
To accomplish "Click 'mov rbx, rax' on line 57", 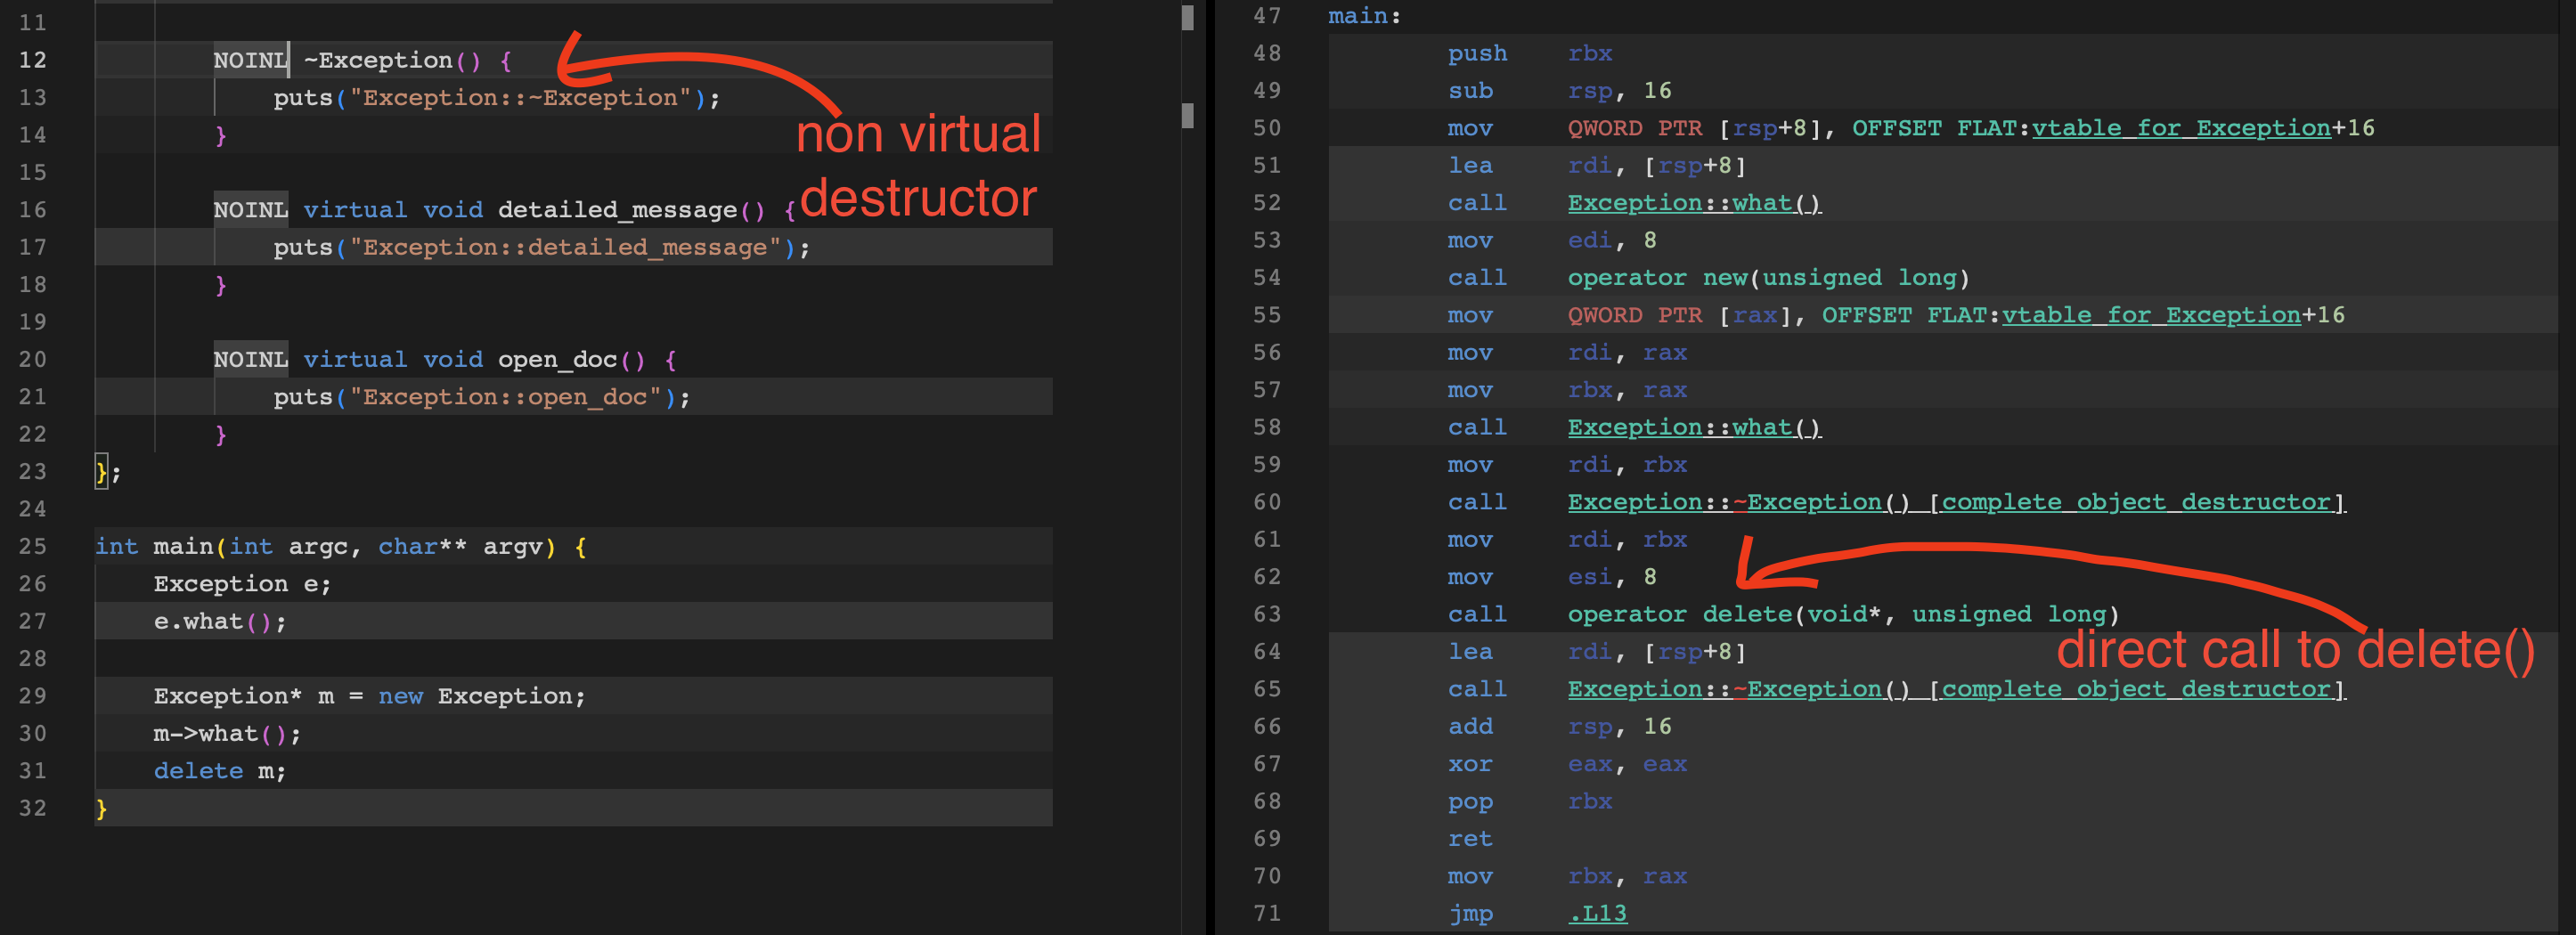I will point(1567,390).
